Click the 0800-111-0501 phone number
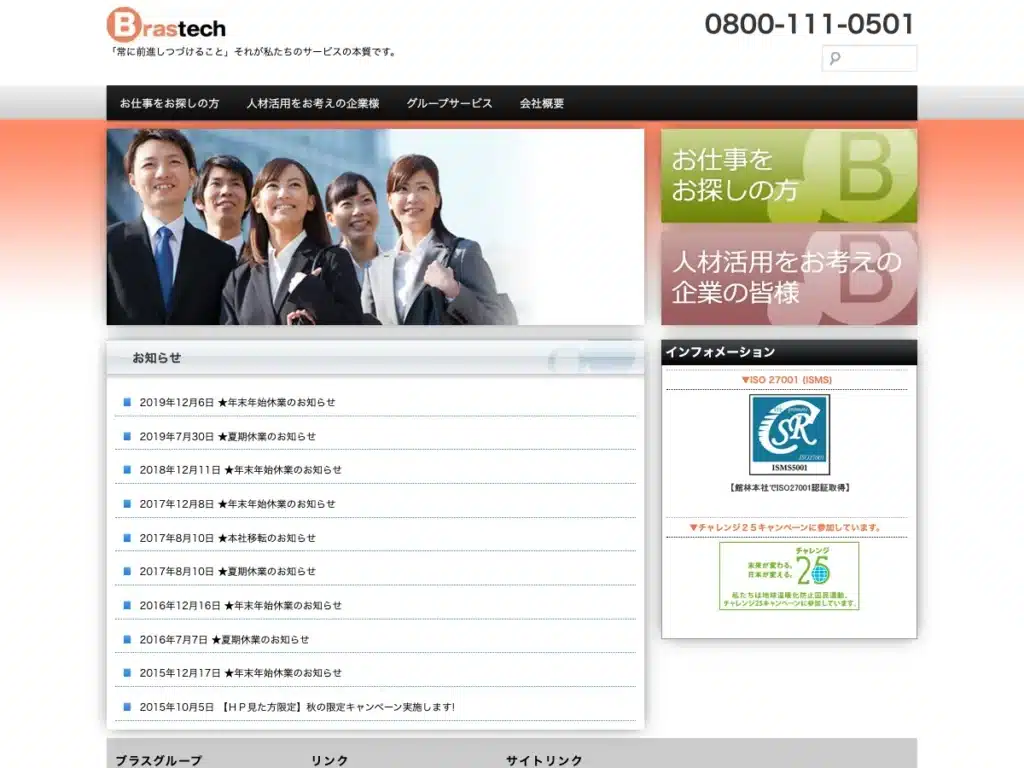Viewport: 1024px width, 768px height. click(809, 24)
